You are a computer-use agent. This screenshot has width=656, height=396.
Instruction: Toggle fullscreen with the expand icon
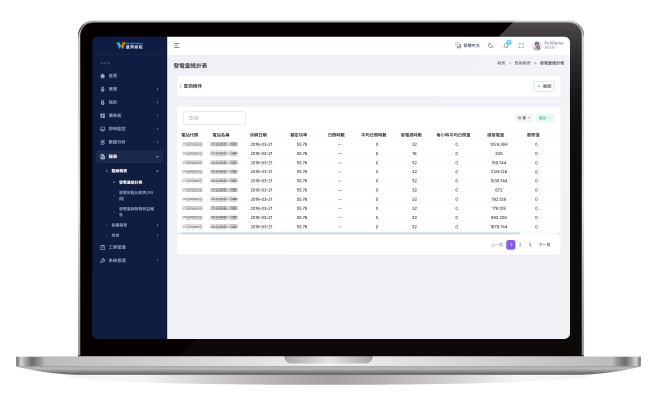pyautogui.click(x=521, y=46)
